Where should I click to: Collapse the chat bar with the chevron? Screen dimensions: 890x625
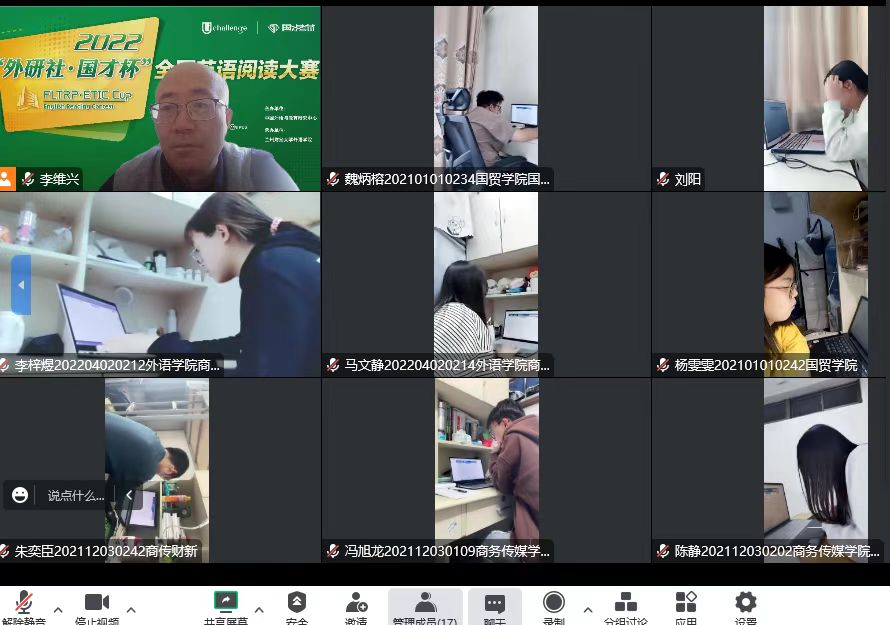coord(129,495)
